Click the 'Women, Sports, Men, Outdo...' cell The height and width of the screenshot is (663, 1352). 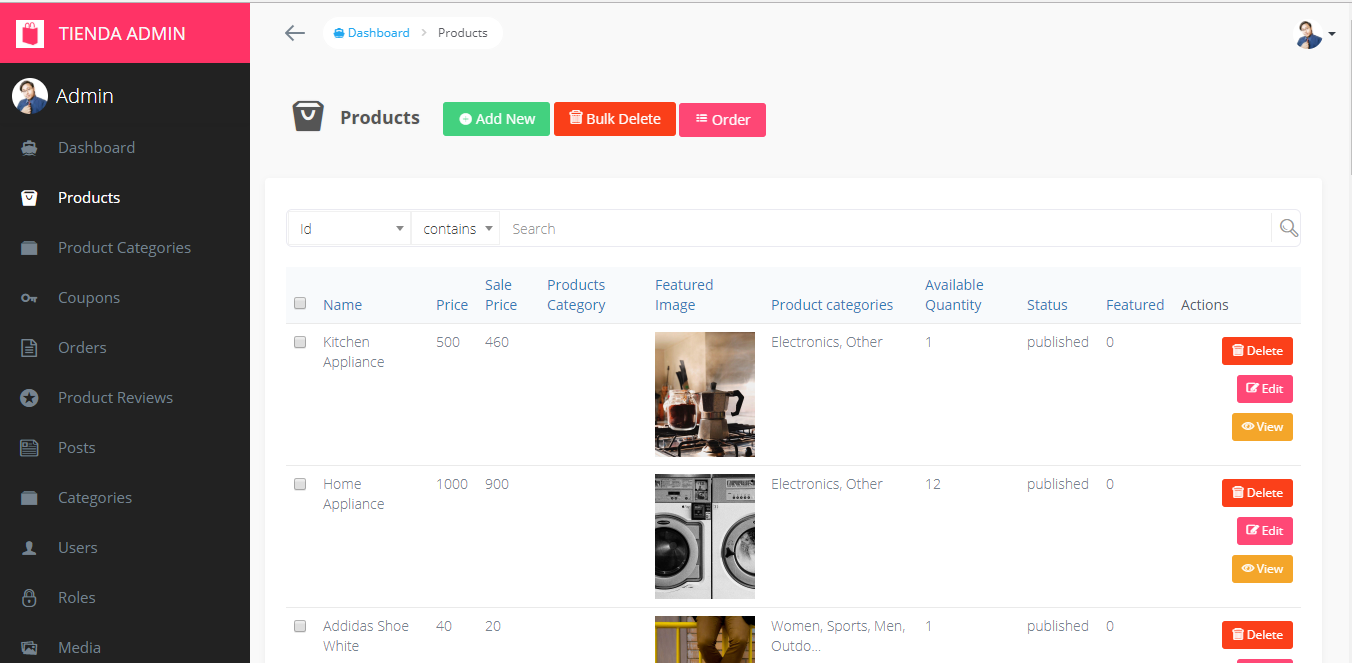pyautogui.click(x=838, y=636)
